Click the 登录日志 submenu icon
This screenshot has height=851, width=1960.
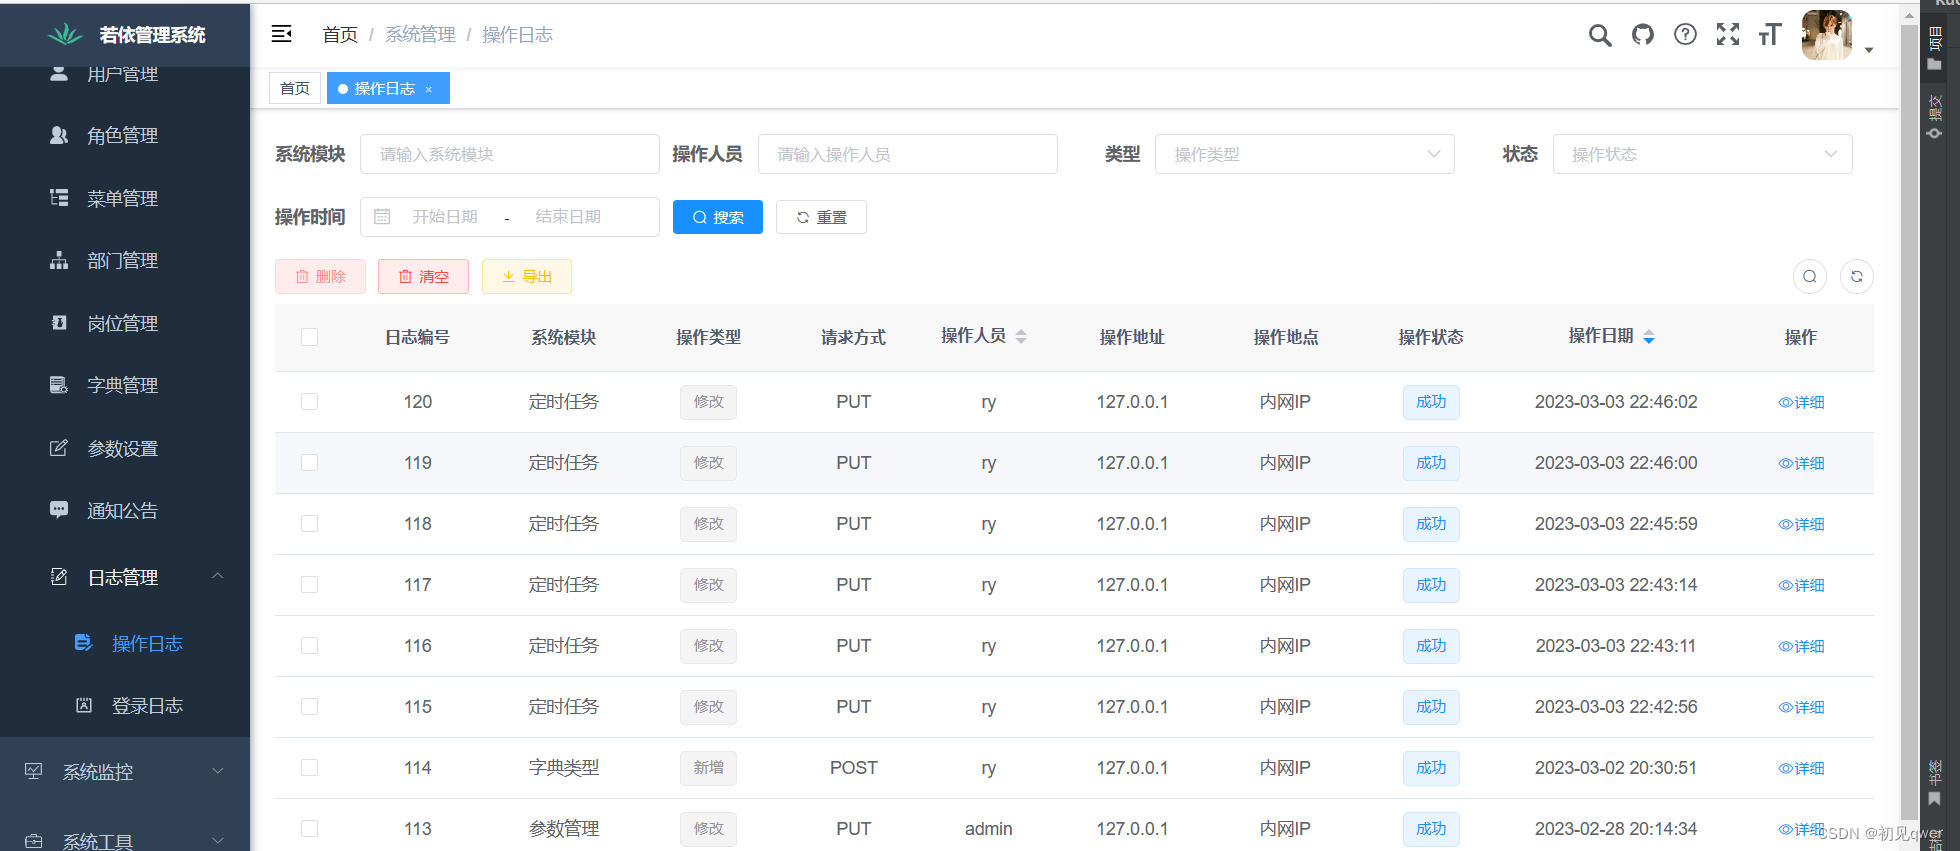pos(84,705)
